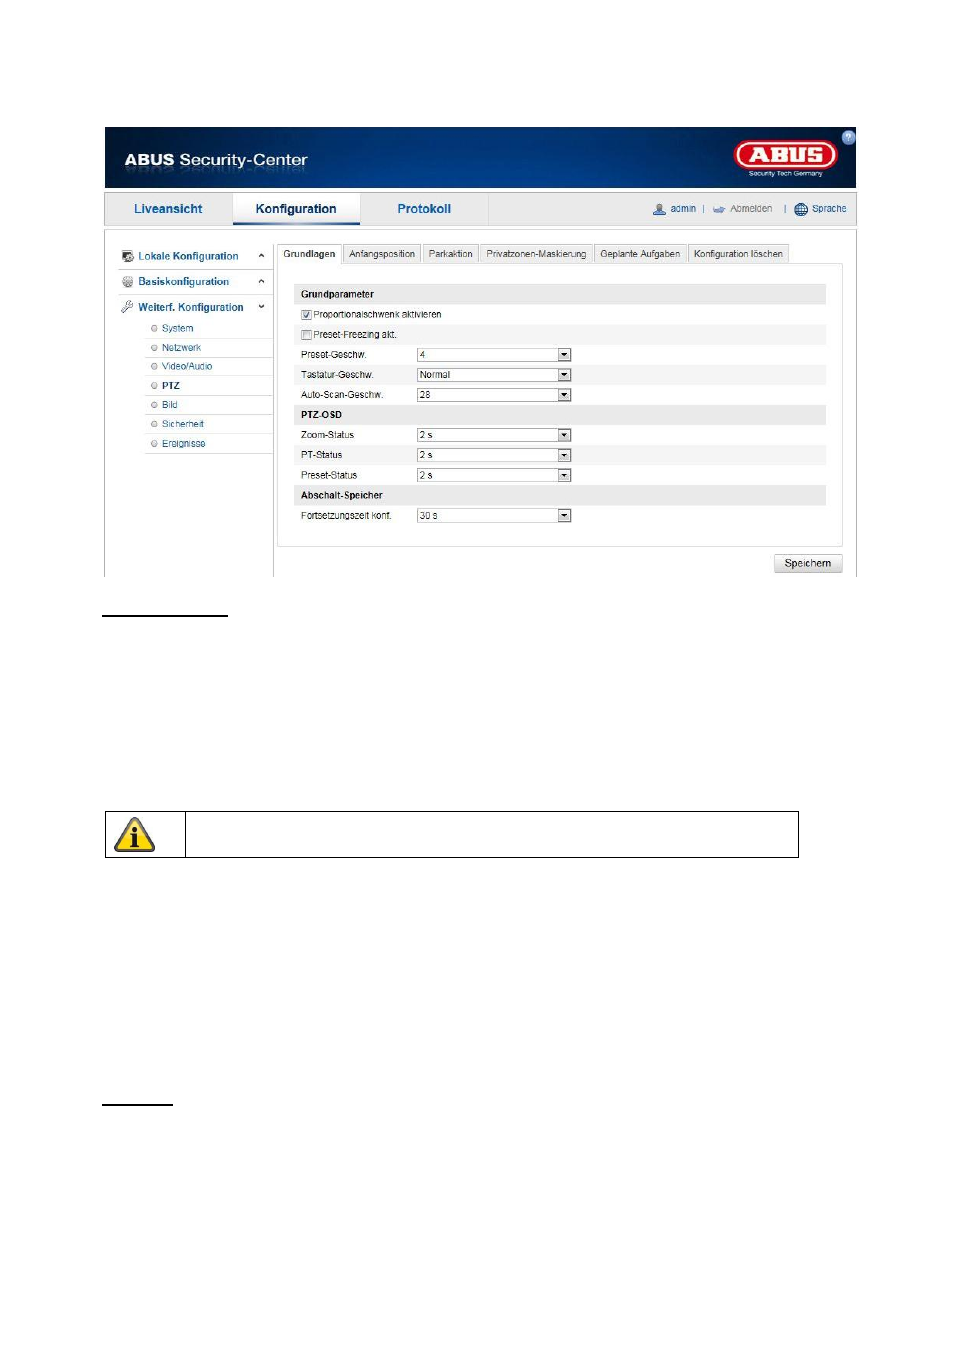Open the Privatzonen-Maskierung tab
This screenshot has height=1350, width=955.
point(536,254)
